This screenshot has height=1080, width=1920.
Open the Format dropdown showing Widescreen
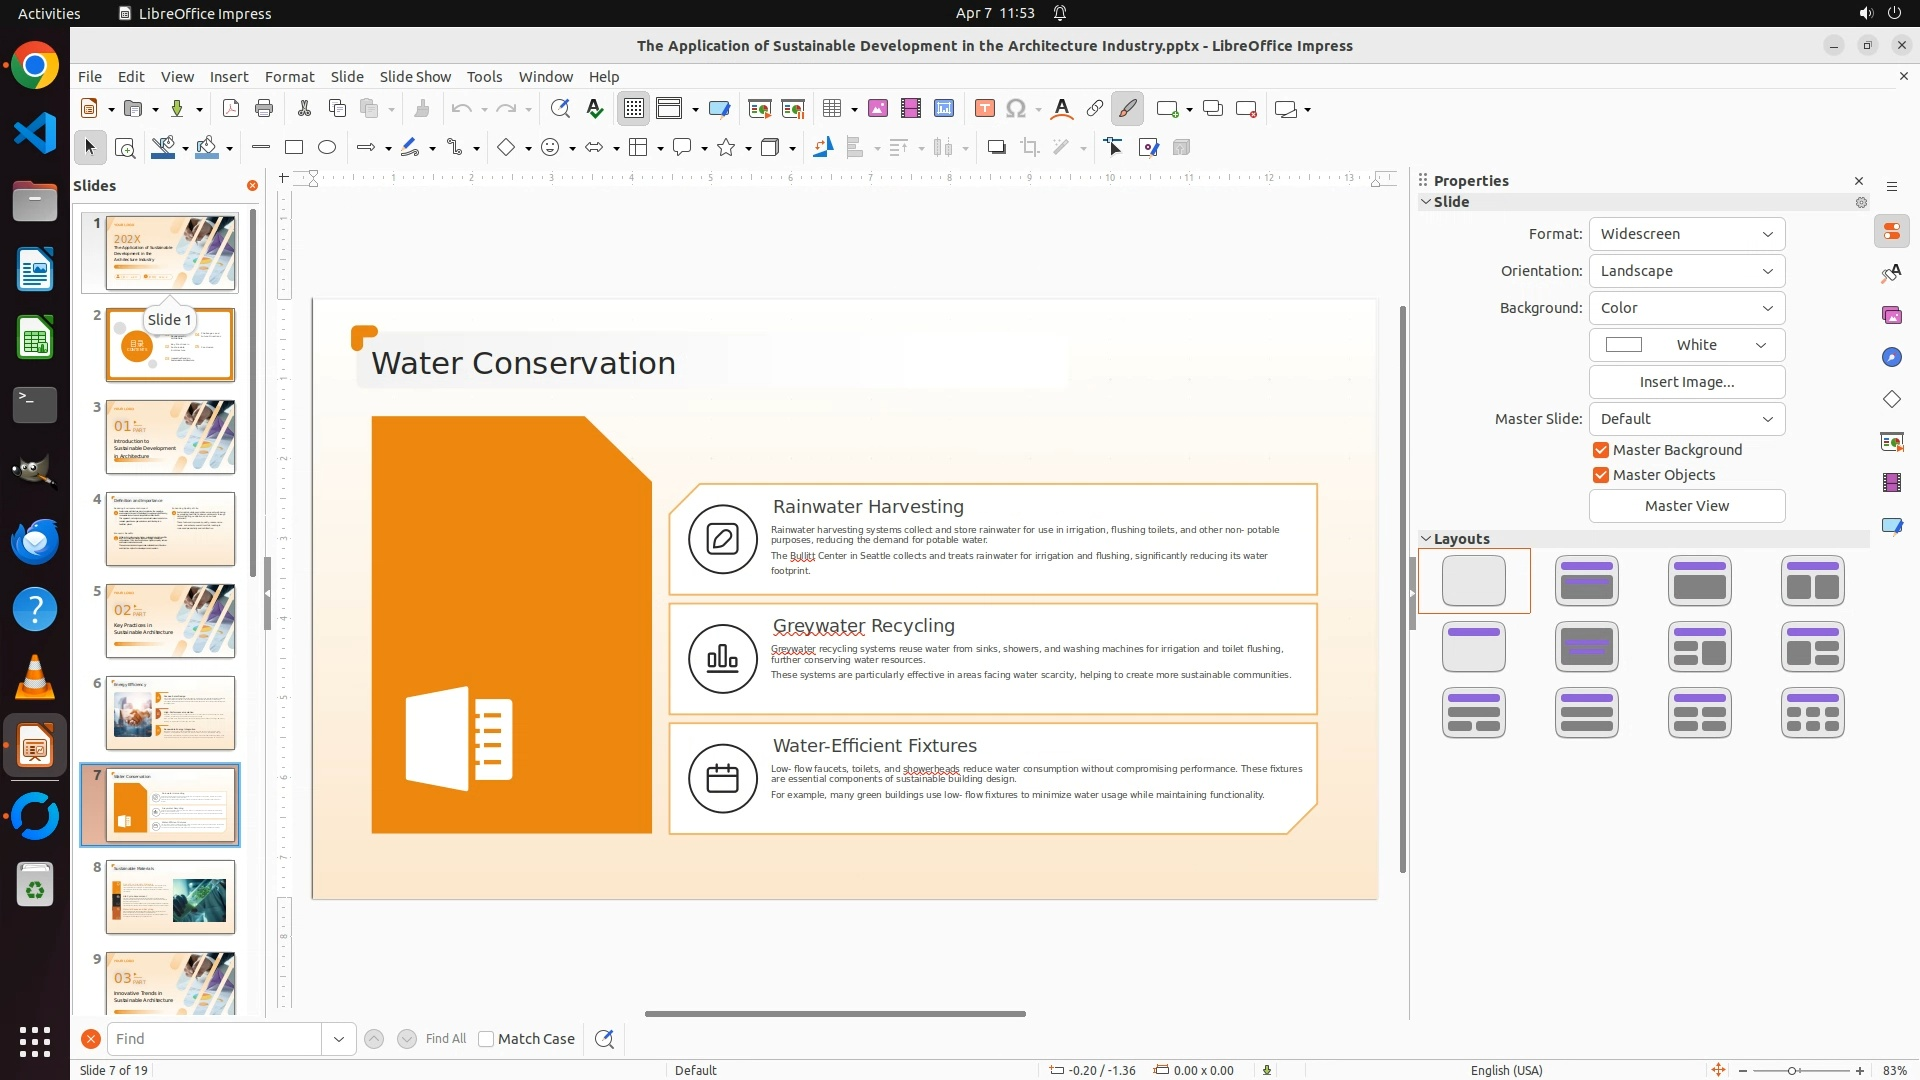1686,234
